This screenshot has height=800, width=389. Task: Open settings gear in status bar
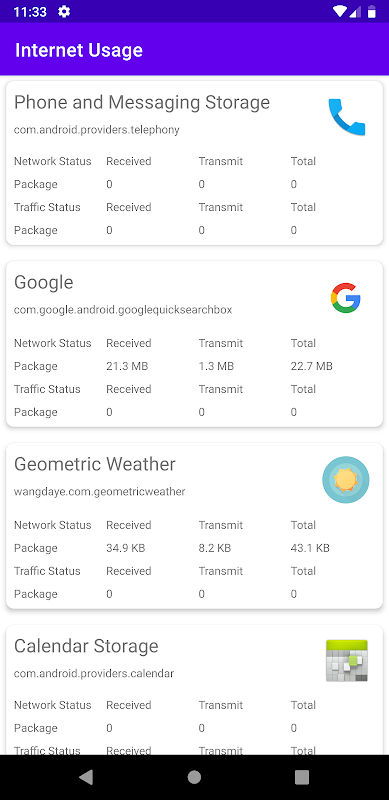coord(64,12)
